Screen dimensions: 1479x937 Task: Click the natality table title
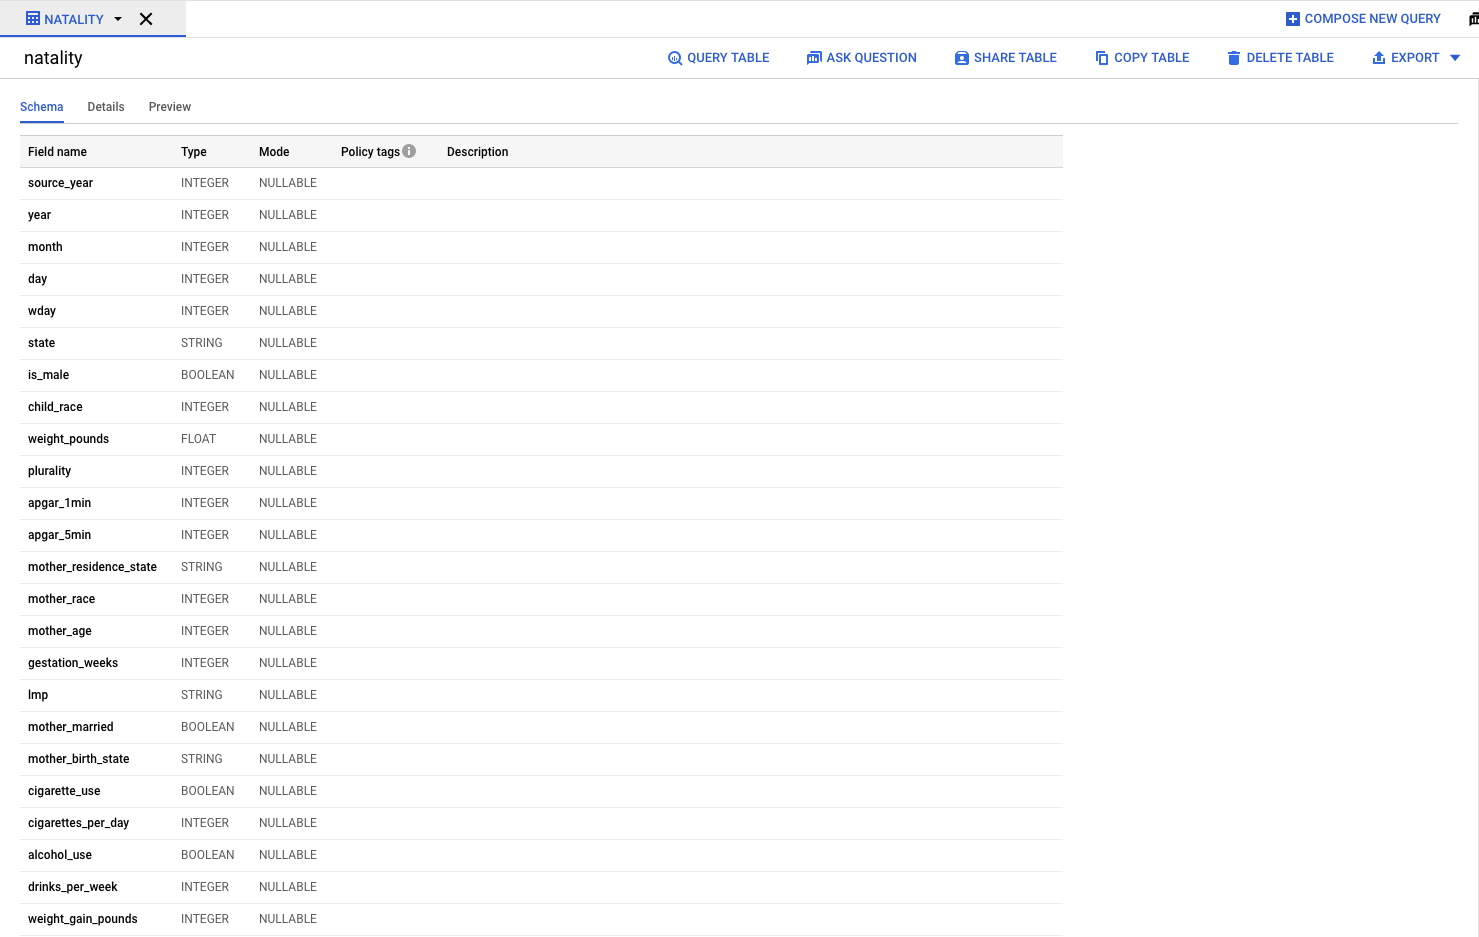pyautogui.click(x=53, y=58)
